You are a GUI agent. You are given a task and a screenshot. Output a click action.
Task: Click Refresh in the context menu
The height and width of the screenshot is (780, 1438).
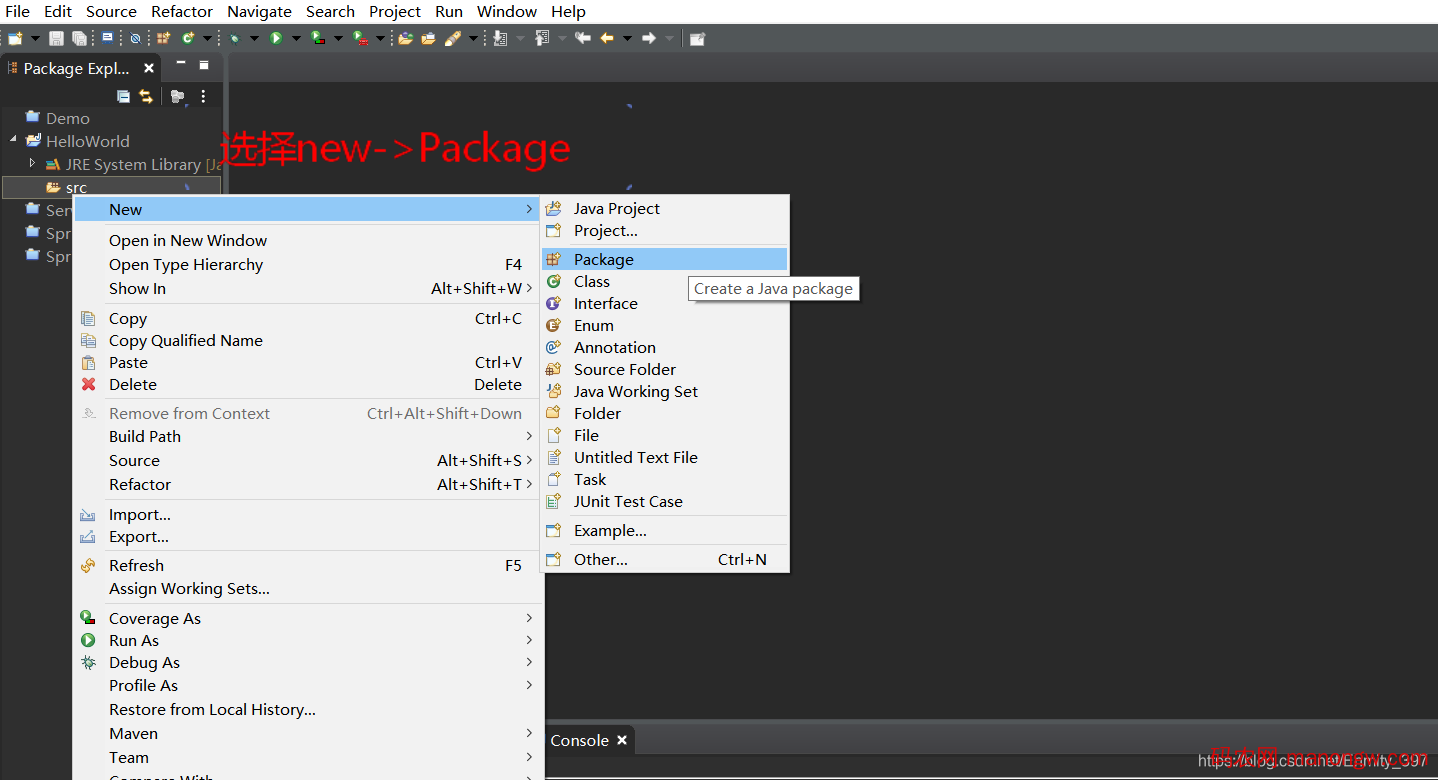(x=136, y=565)
